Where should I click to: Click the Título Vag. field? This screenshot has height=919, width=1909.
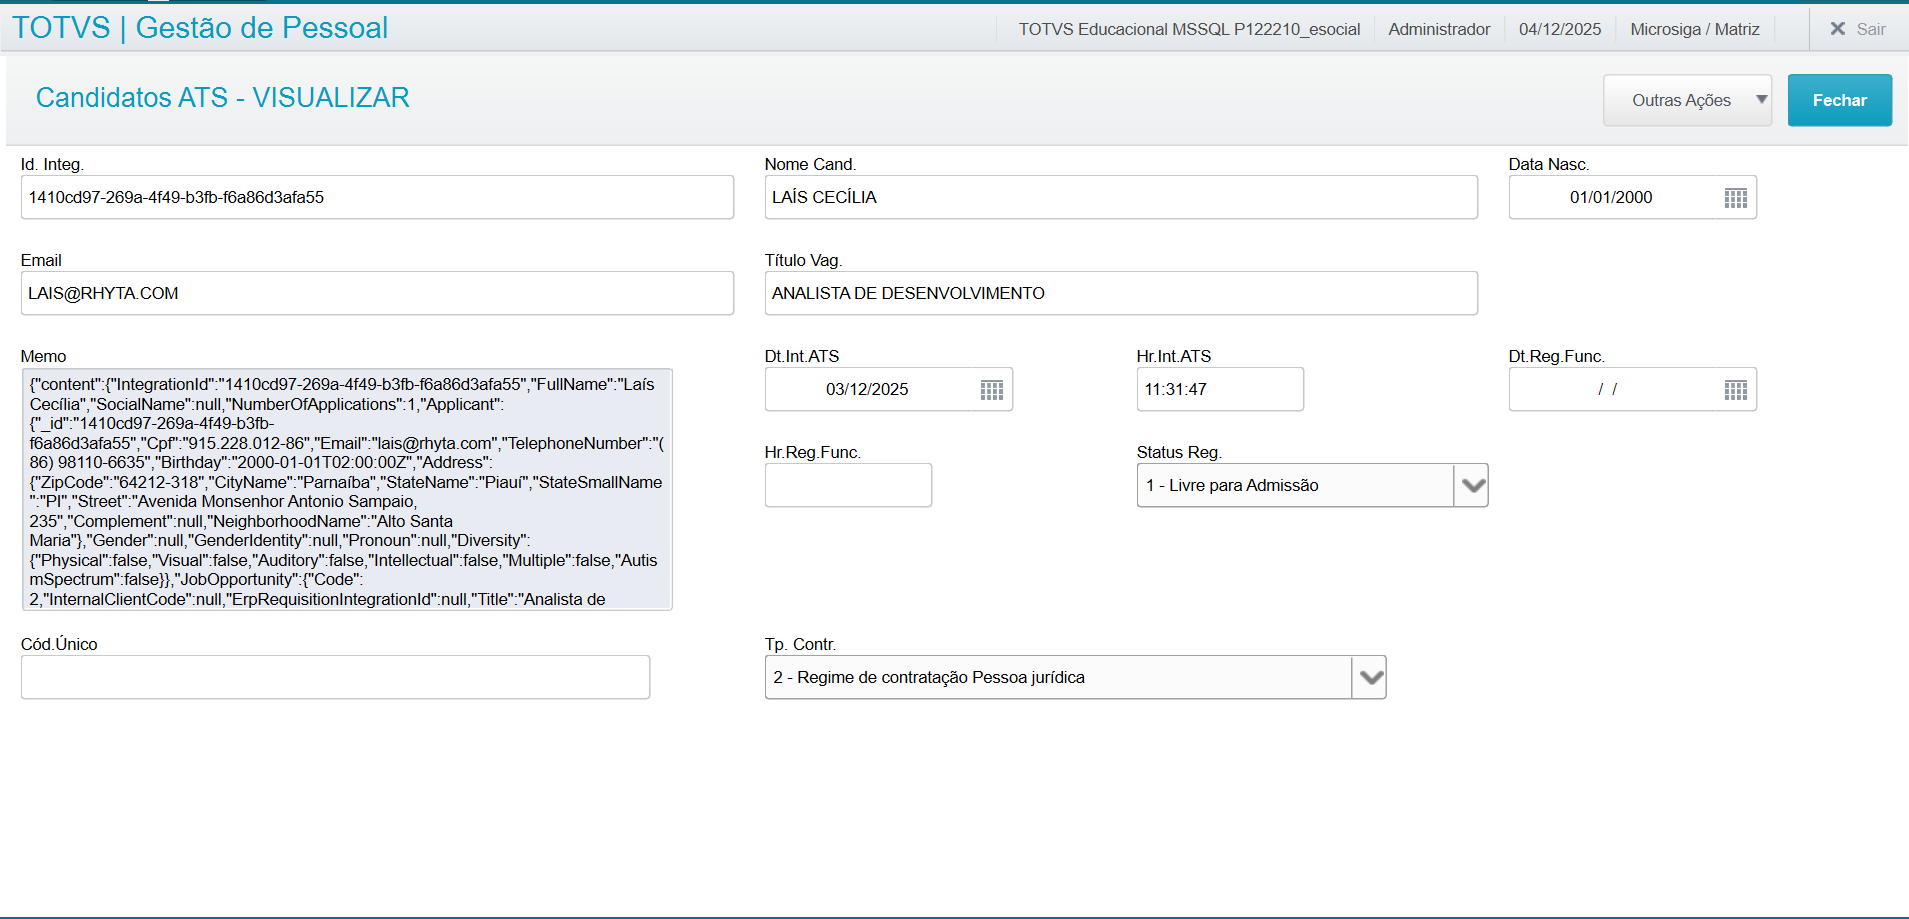(x=1120, y=294)
